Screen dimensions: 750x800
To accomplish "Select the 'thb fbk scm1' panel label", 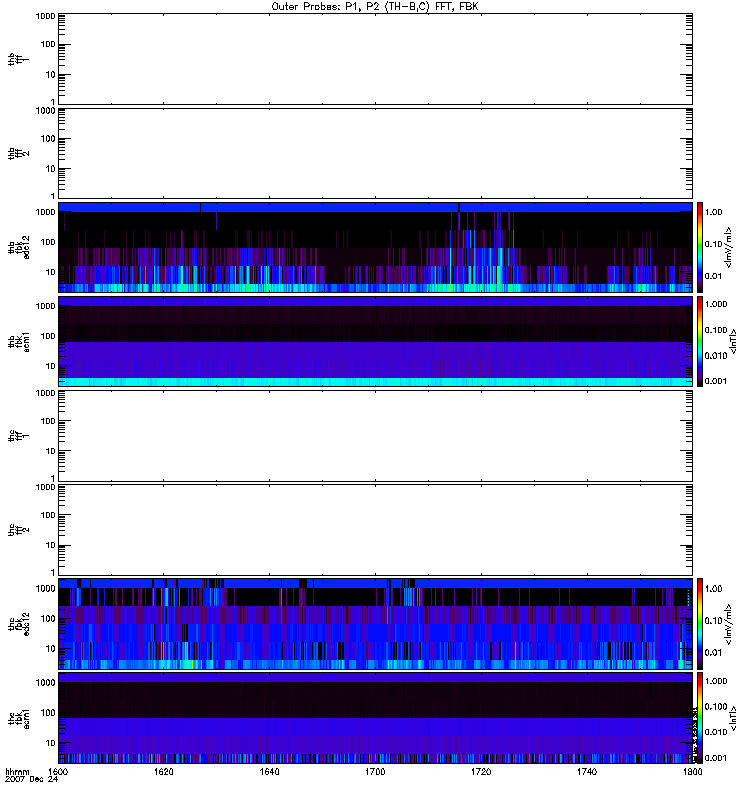I will pos(18,341).
